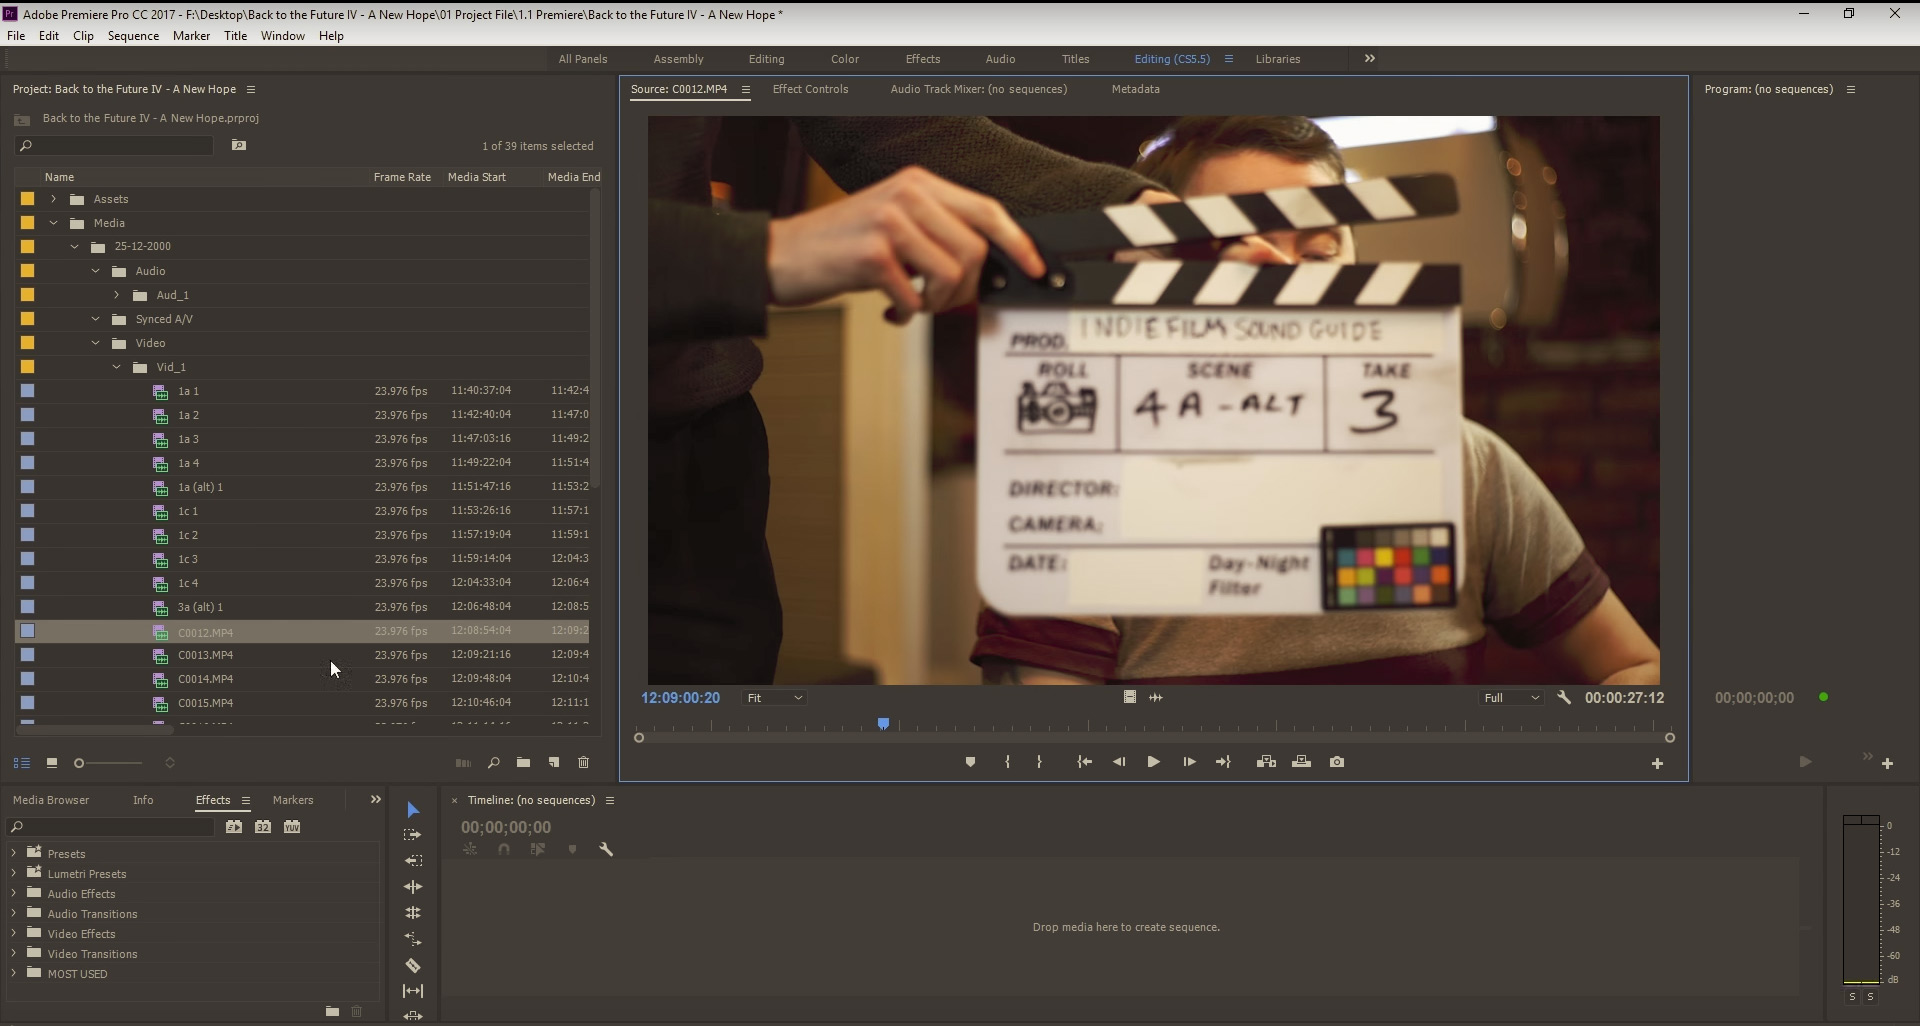Choose the Rolling Edit tool
1920x1026 pixels.
(413, 913)
